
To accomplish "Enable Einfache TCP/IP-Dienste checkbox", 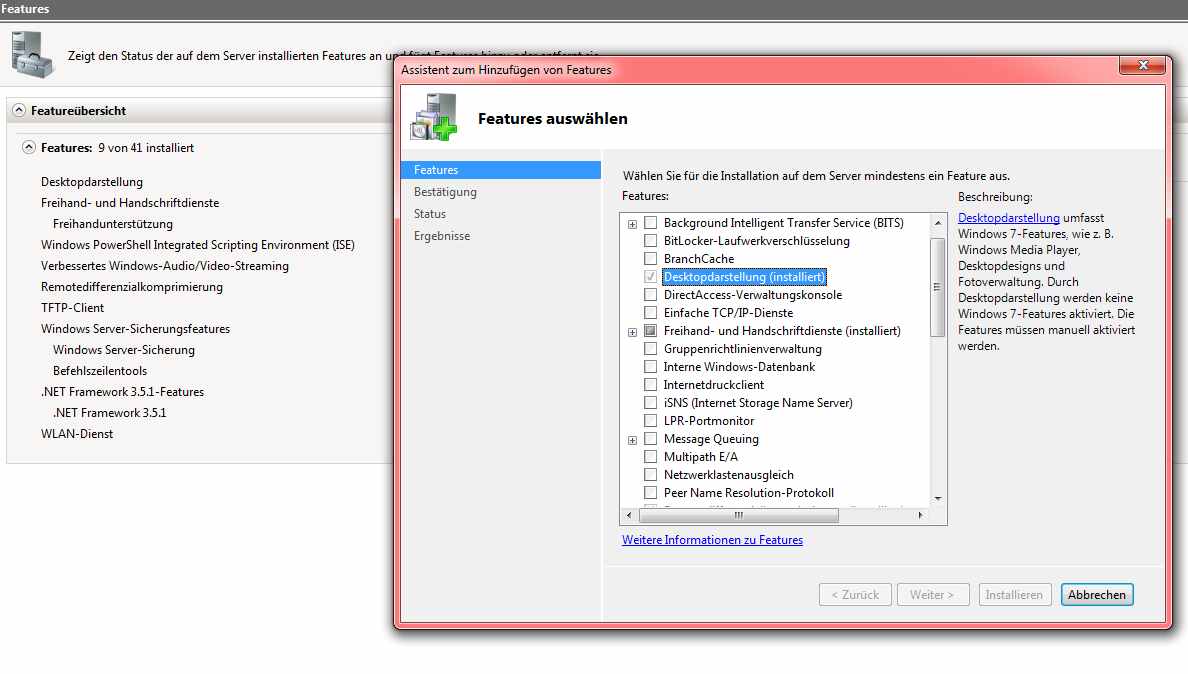I will [650, 313].
